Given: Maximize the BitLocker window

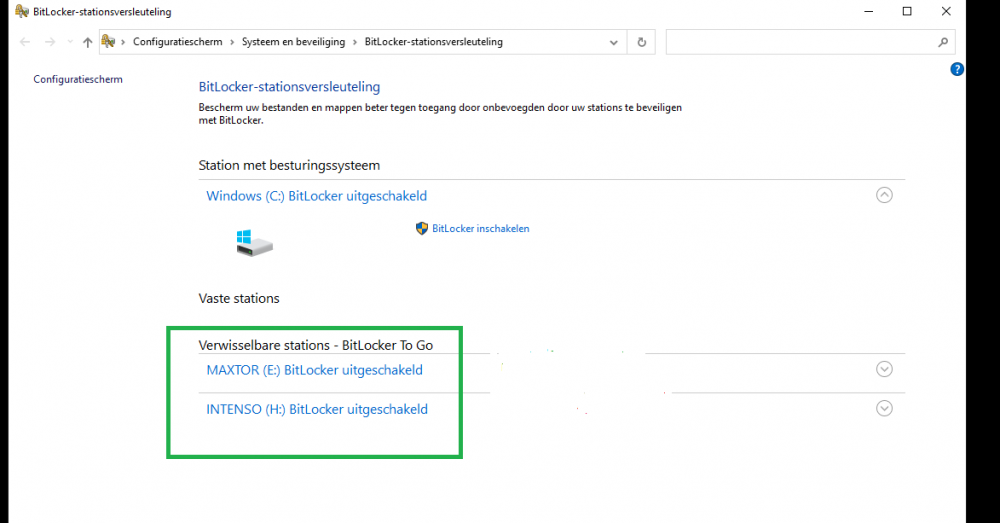Looking at the screenshot, I should pos(907,11).
